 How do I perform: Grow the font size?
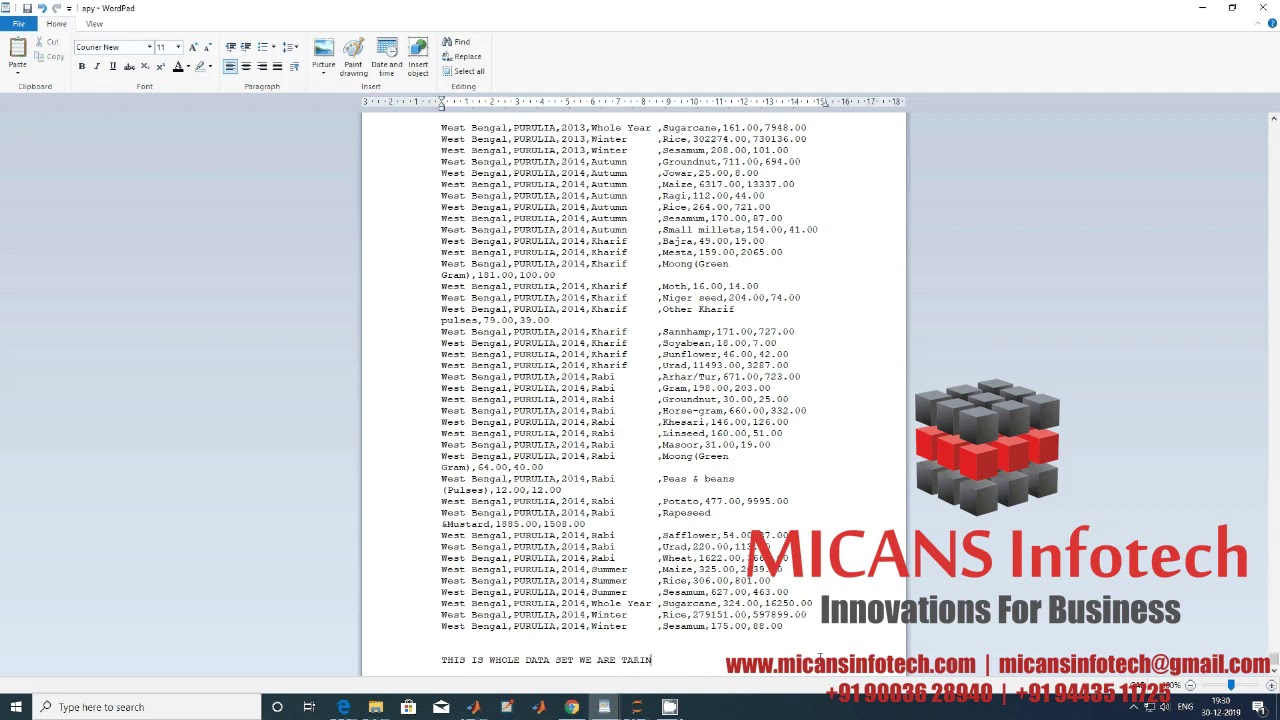coord(193,47)
